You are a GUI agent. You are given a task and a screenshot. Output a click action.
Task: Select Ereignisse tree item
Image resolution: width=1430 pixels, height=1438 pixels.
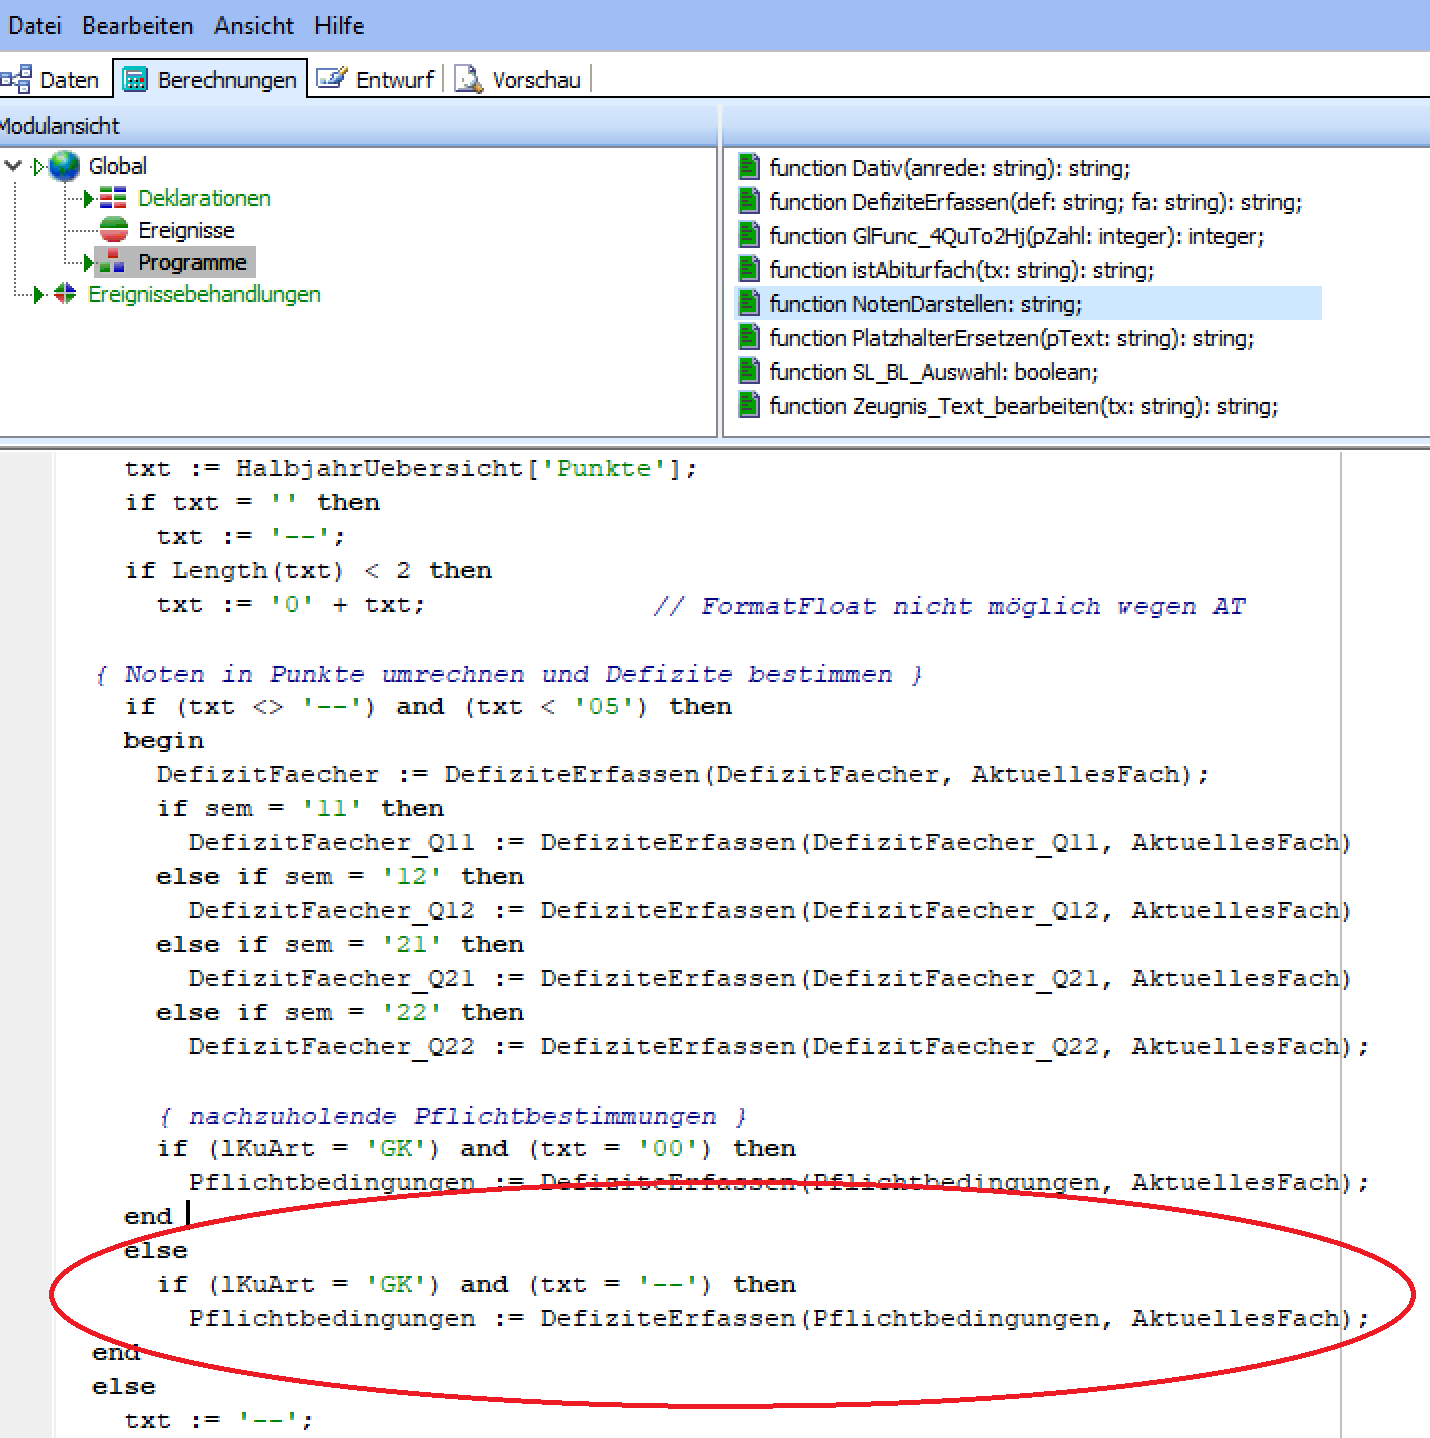(x=186, y=230)
